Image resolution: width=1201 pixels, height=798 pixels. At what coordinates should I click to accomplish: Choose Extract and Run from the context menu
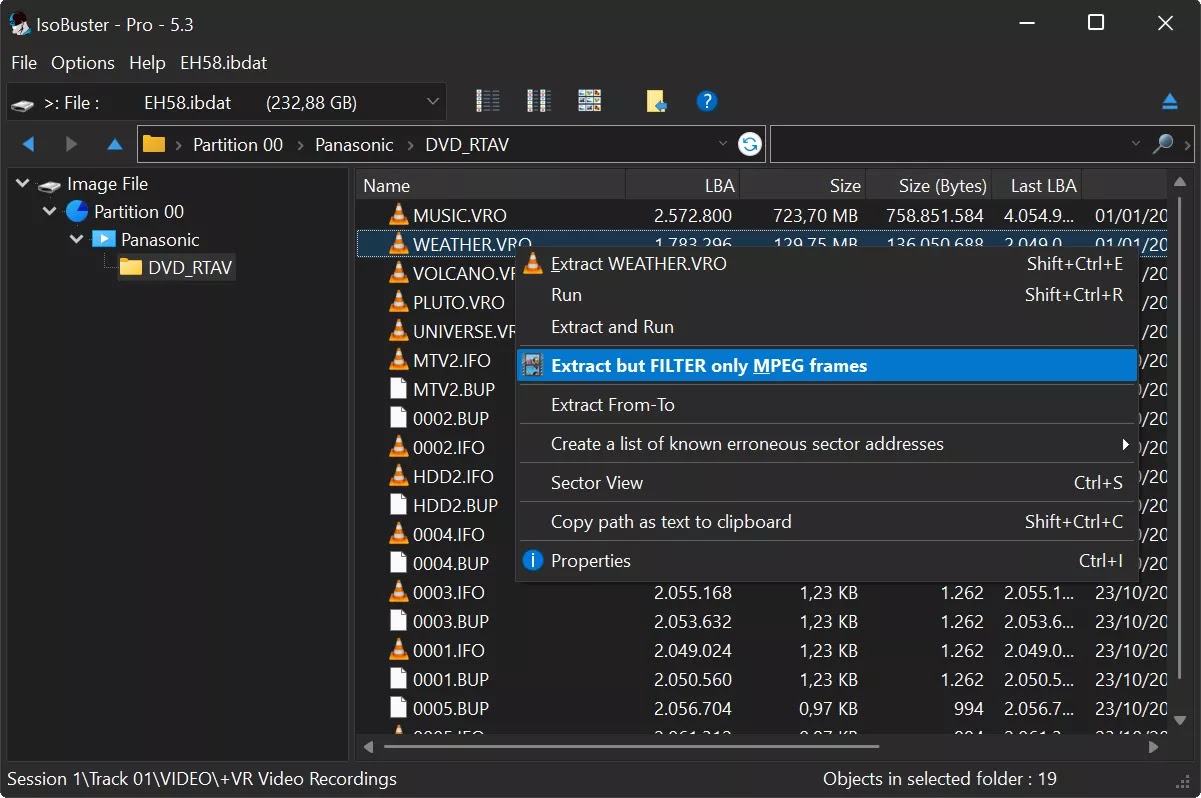click(x=611, y=326)
